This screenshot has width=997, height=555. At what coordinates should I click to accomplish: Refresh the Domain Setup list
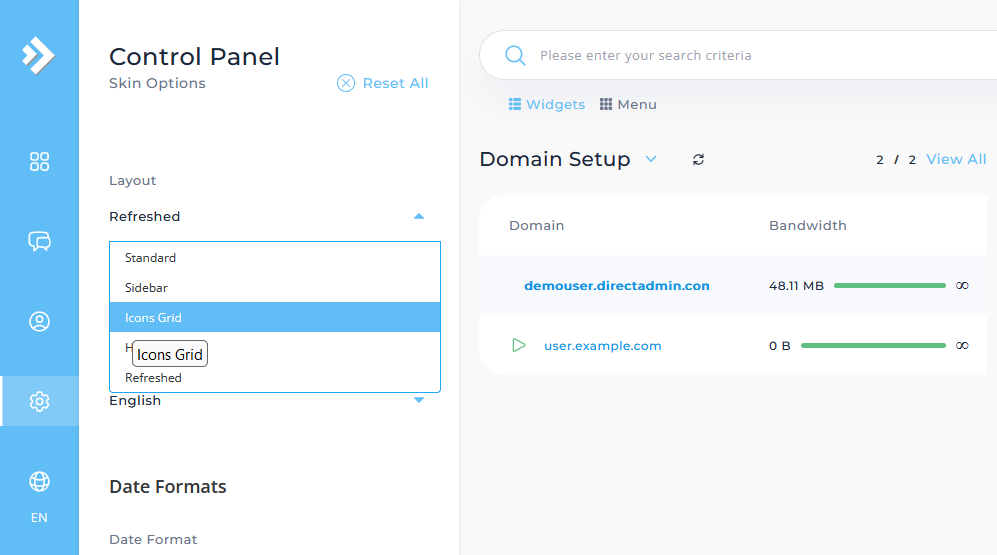[x=698, y=160]
